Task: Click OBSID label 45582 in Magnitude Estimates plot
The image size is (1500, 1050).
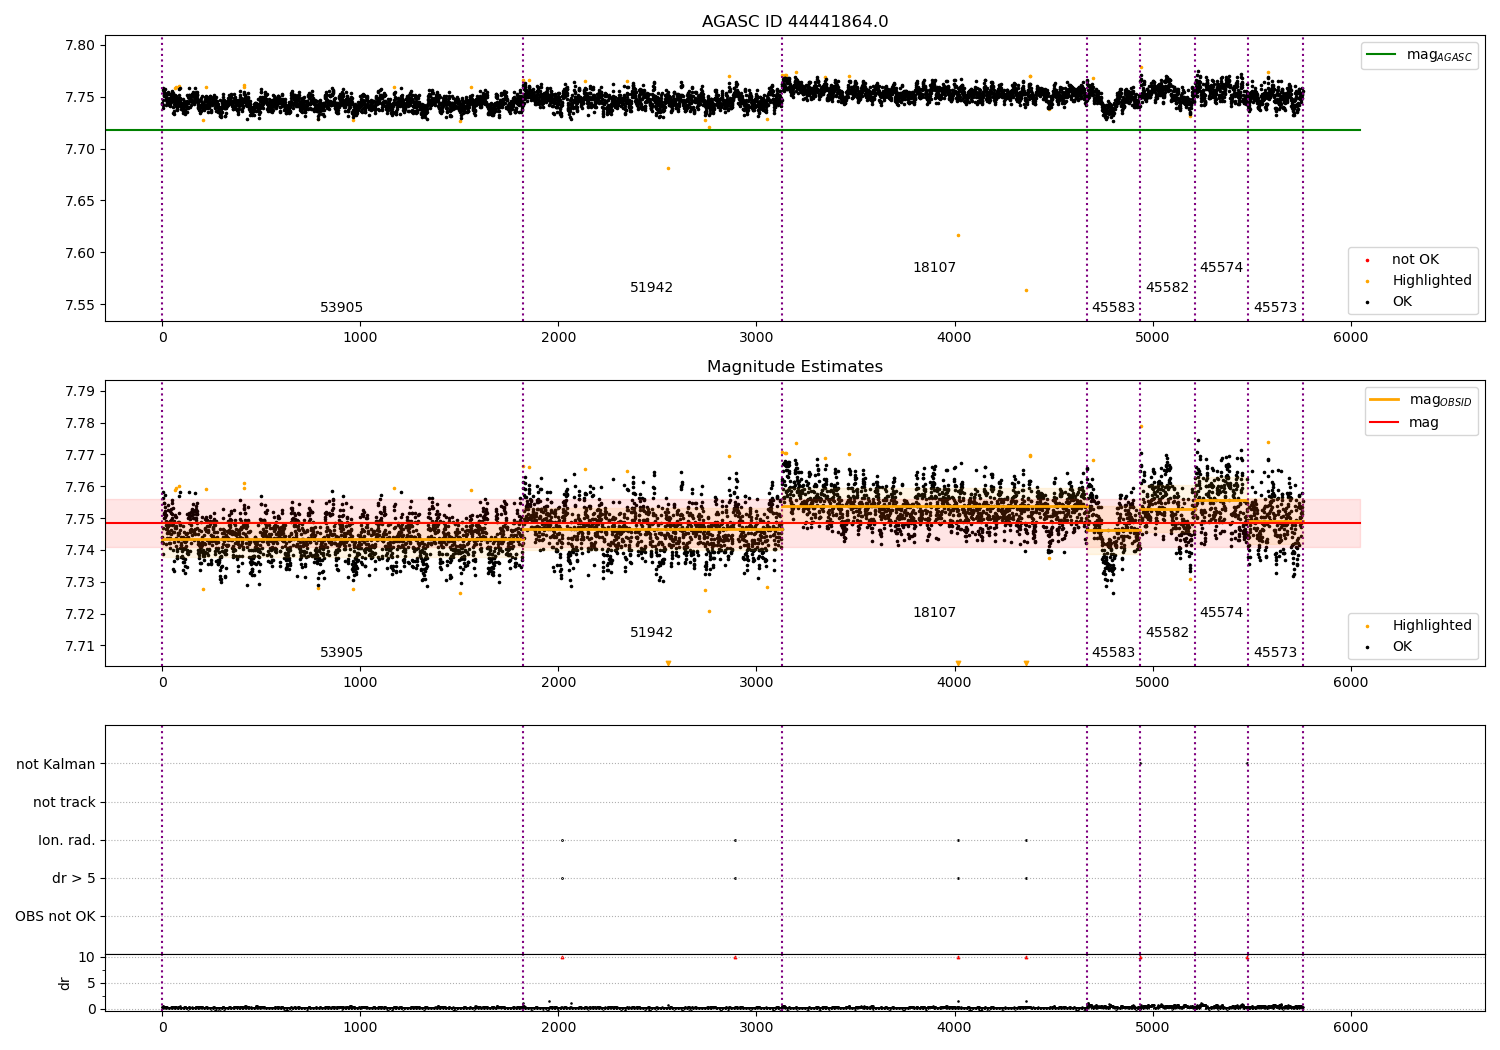Action: (1167, 633)
